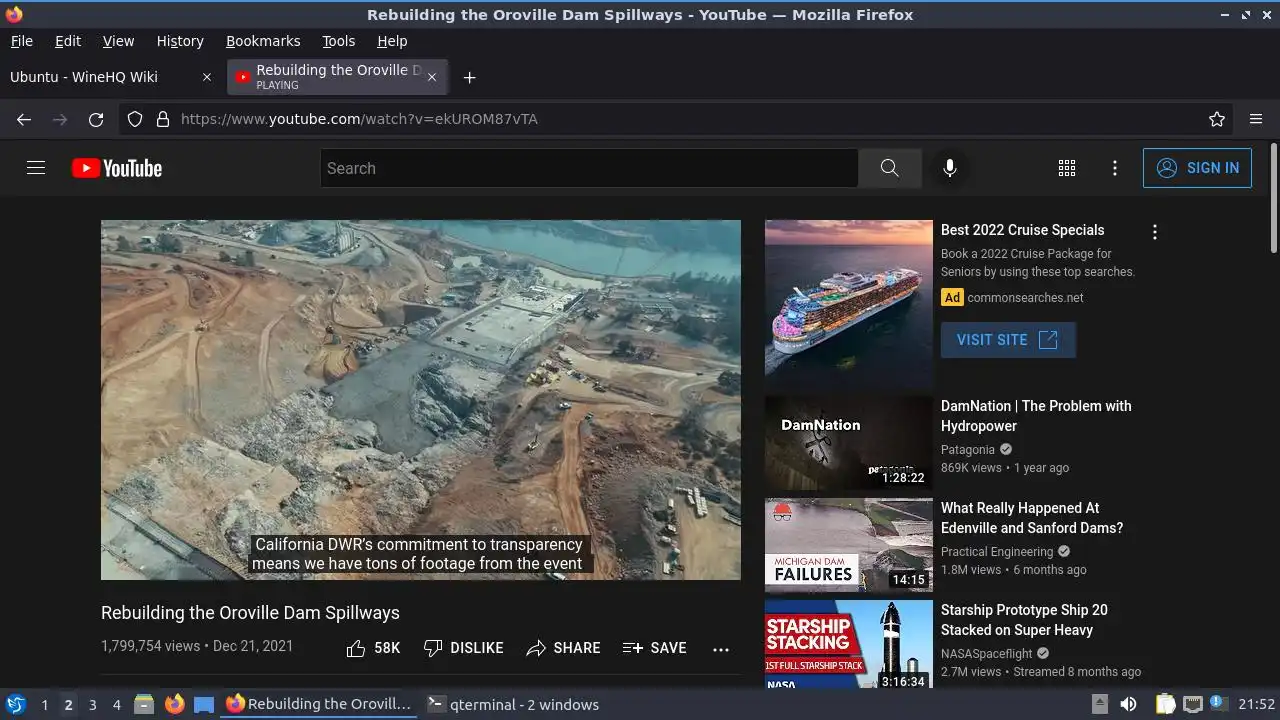Bookmark this page with the star

coord(1217,119)
